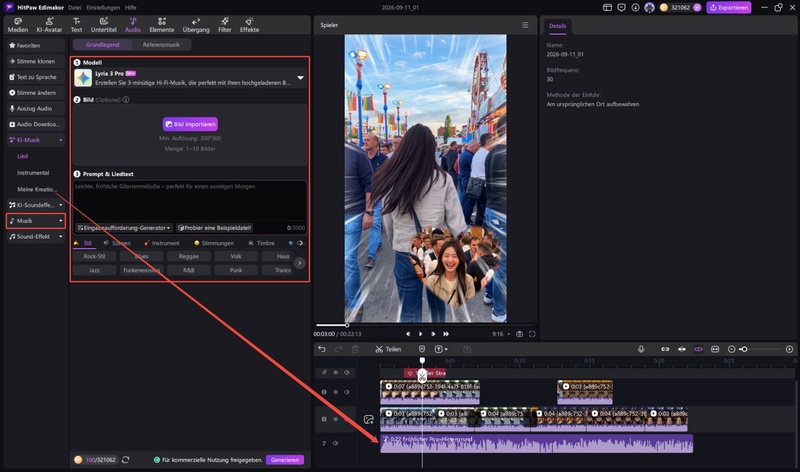Enter fullscreen preview
The image size is (800, 472).
click(532, 334)
